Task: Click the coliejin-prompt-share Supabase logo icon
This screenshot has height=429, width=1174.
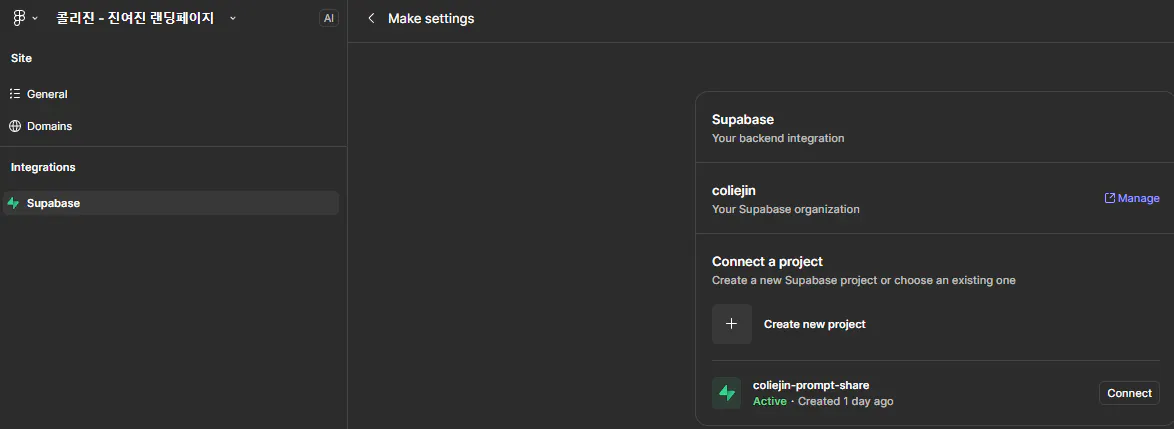Action: [x=726, y=393]
